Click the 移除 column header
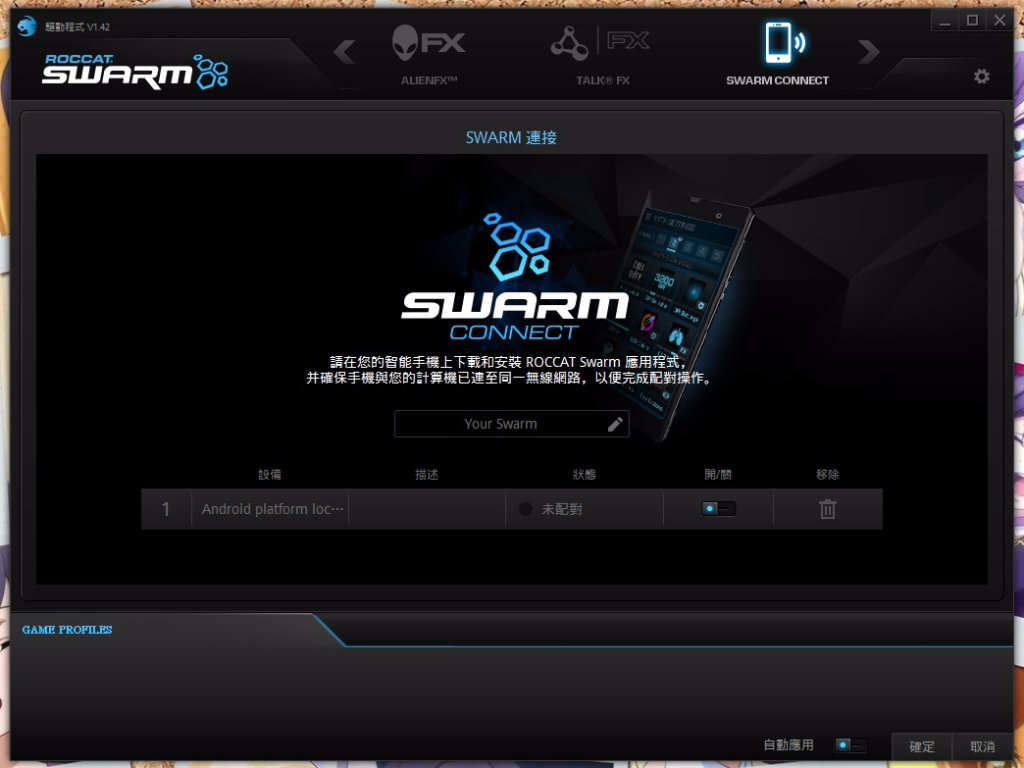The image size is (1024, 768). [827, 475]
